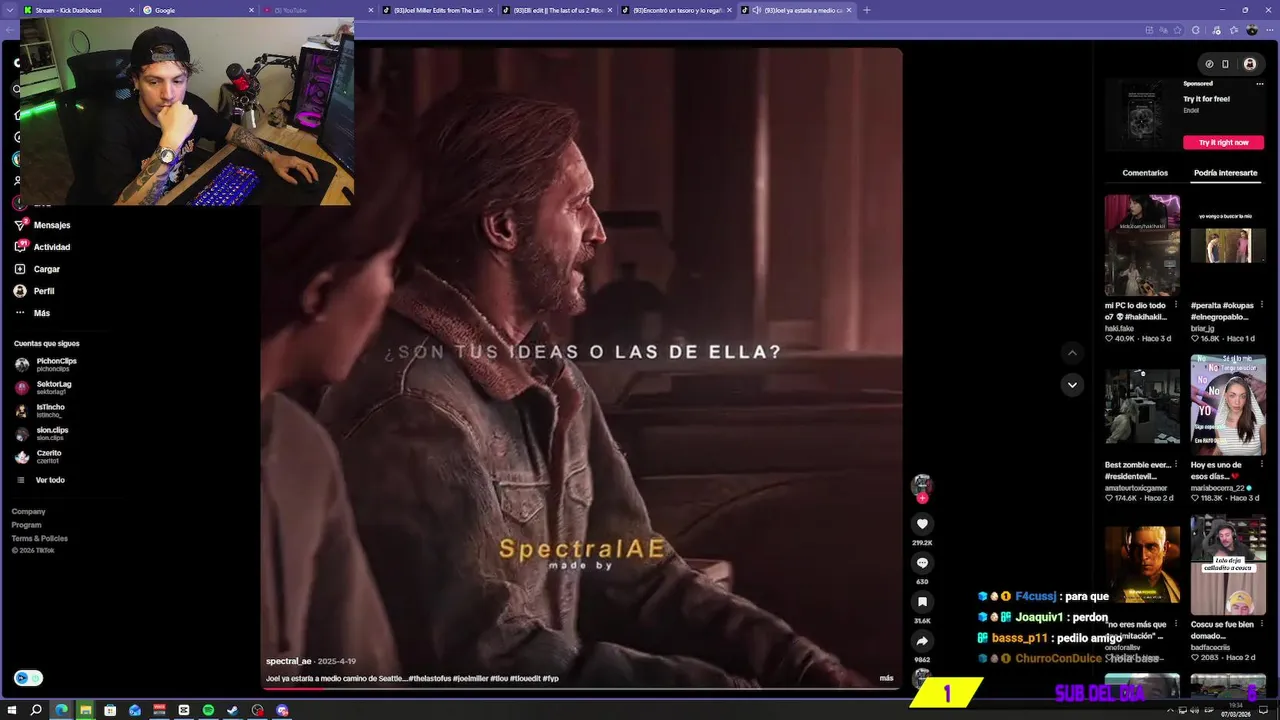The image size is (1280, 720).
Task: Switch to the Stream - Kick Dashboard tab
Action: point(77,10)
